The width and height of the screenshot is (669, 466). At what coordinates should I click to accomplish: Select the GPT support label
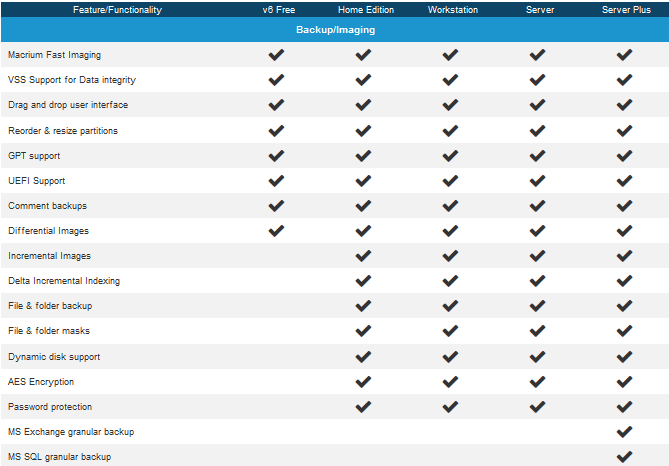click(34, 156)
